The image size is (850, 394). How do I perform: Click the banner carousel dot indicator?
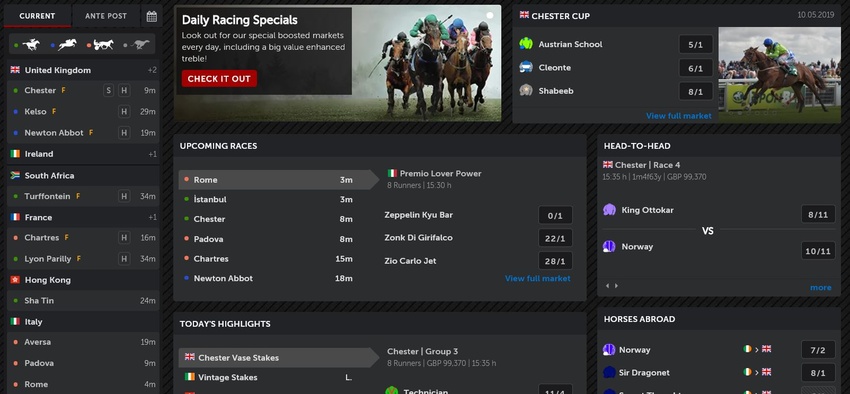490,15
